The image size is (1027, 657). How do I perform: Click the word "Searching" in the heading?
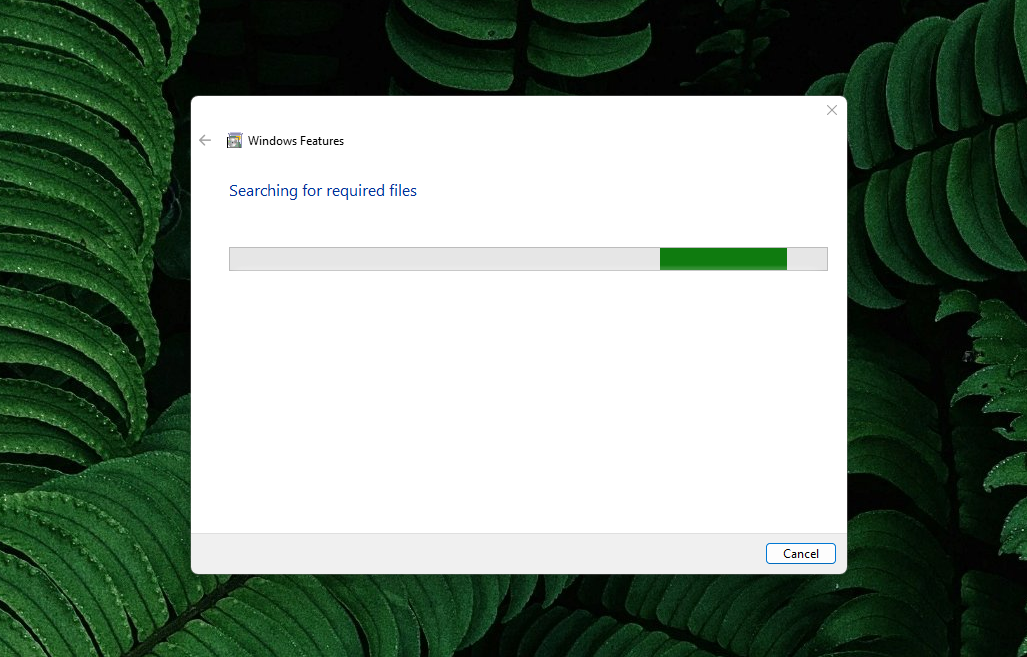263,191
